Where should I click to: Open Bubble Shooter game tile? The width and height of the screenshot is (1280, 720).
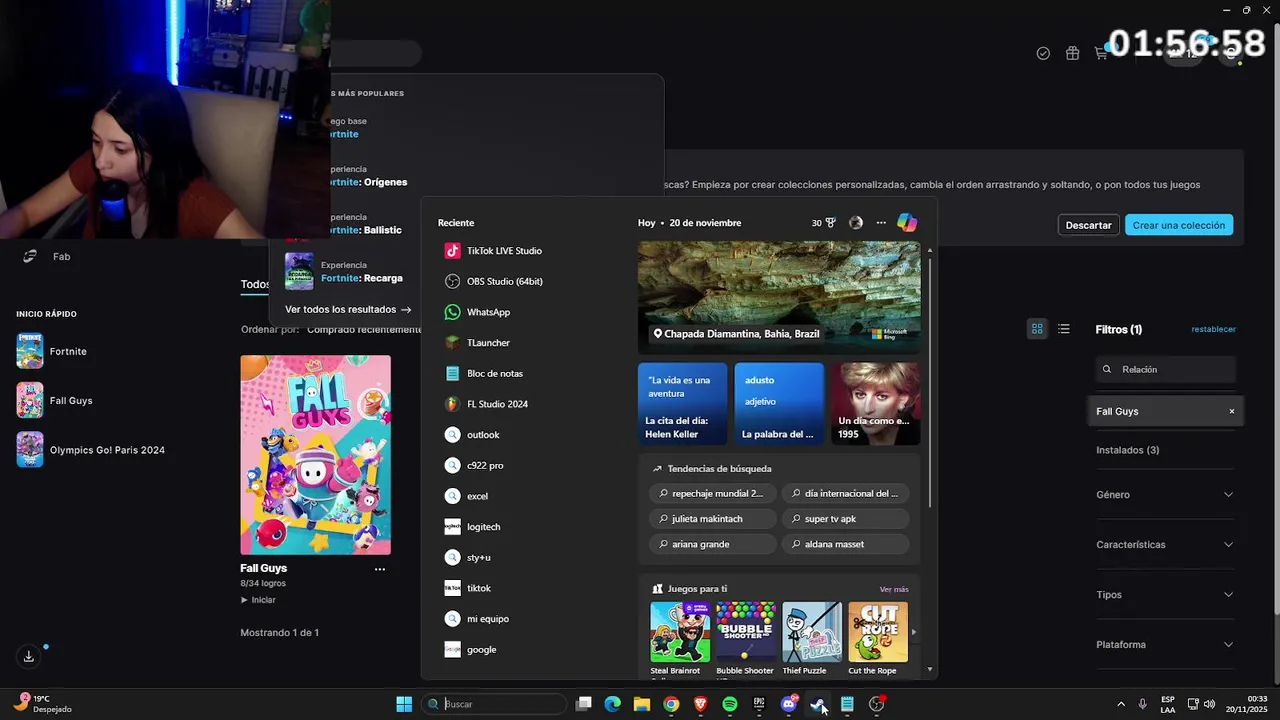(745, 639)
